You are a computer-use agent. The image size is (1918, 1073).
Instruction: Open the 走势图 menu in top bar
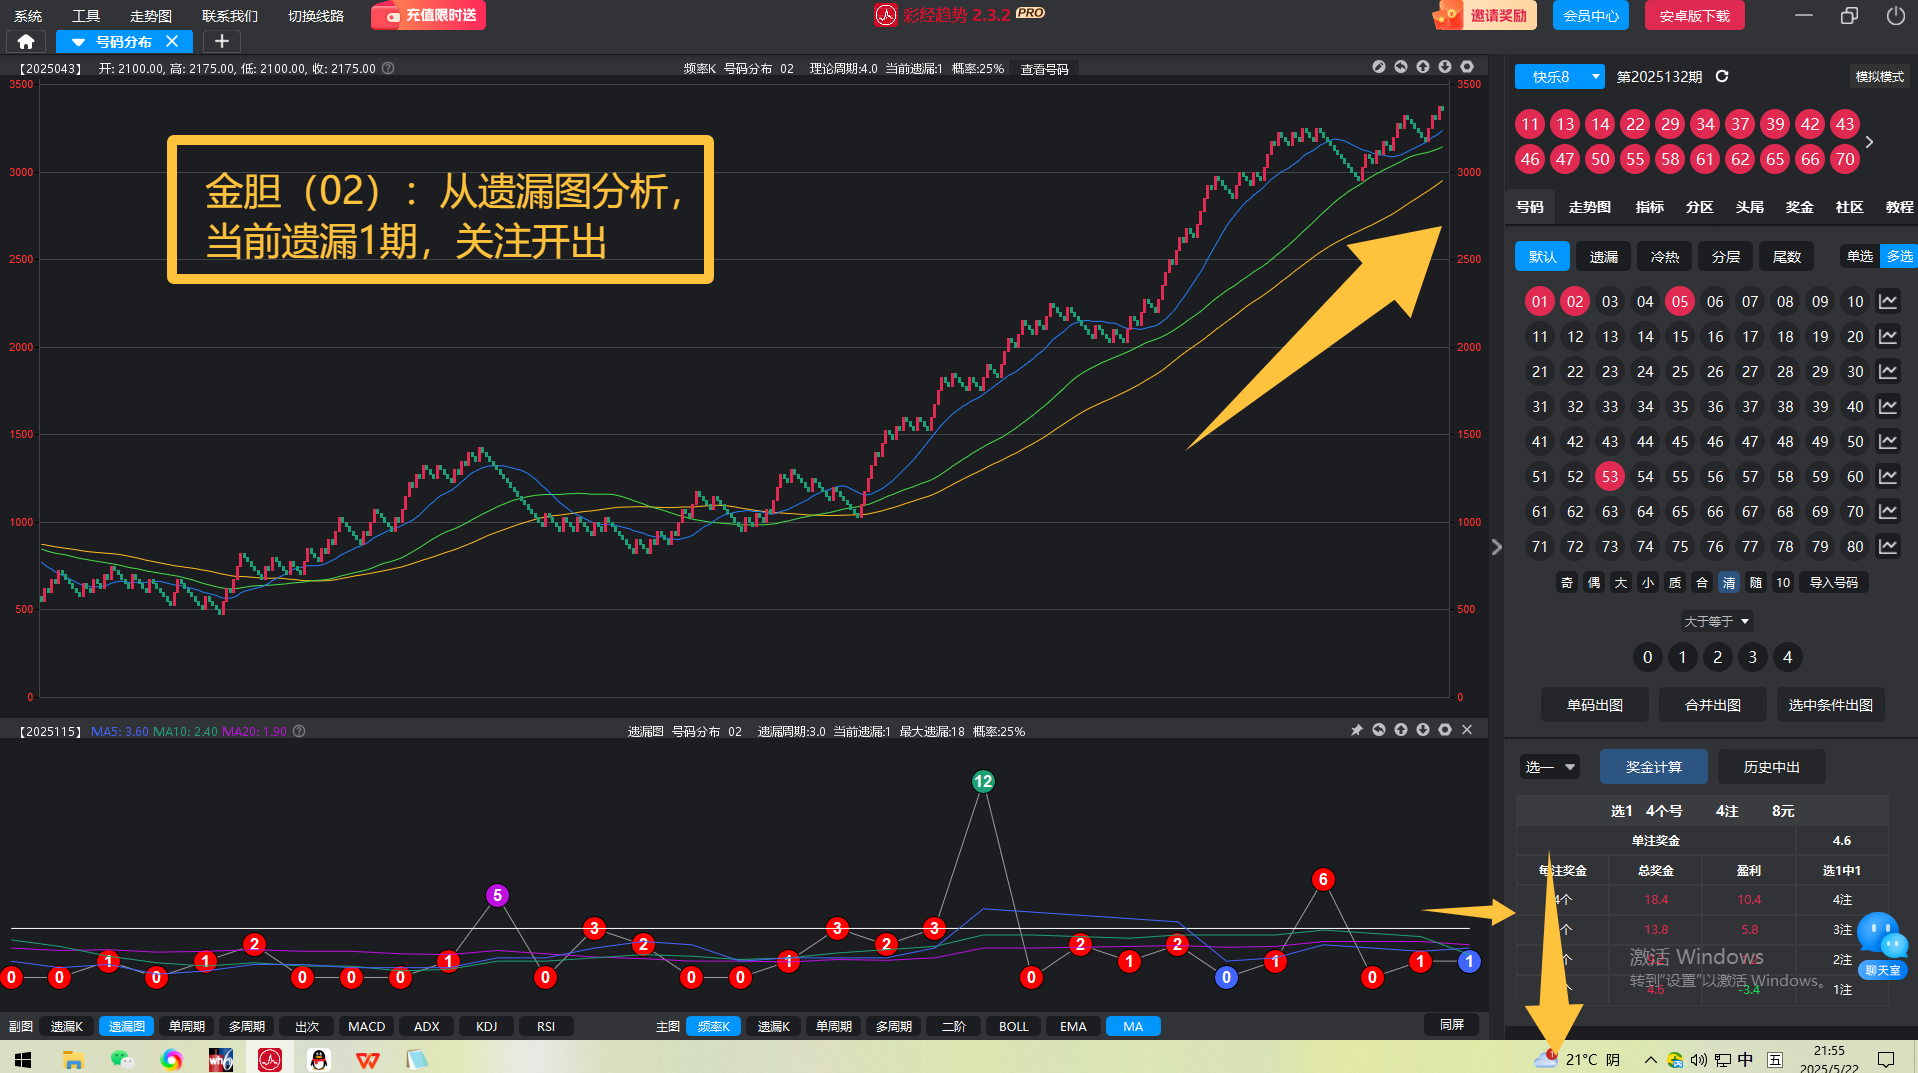coord(151,15)
